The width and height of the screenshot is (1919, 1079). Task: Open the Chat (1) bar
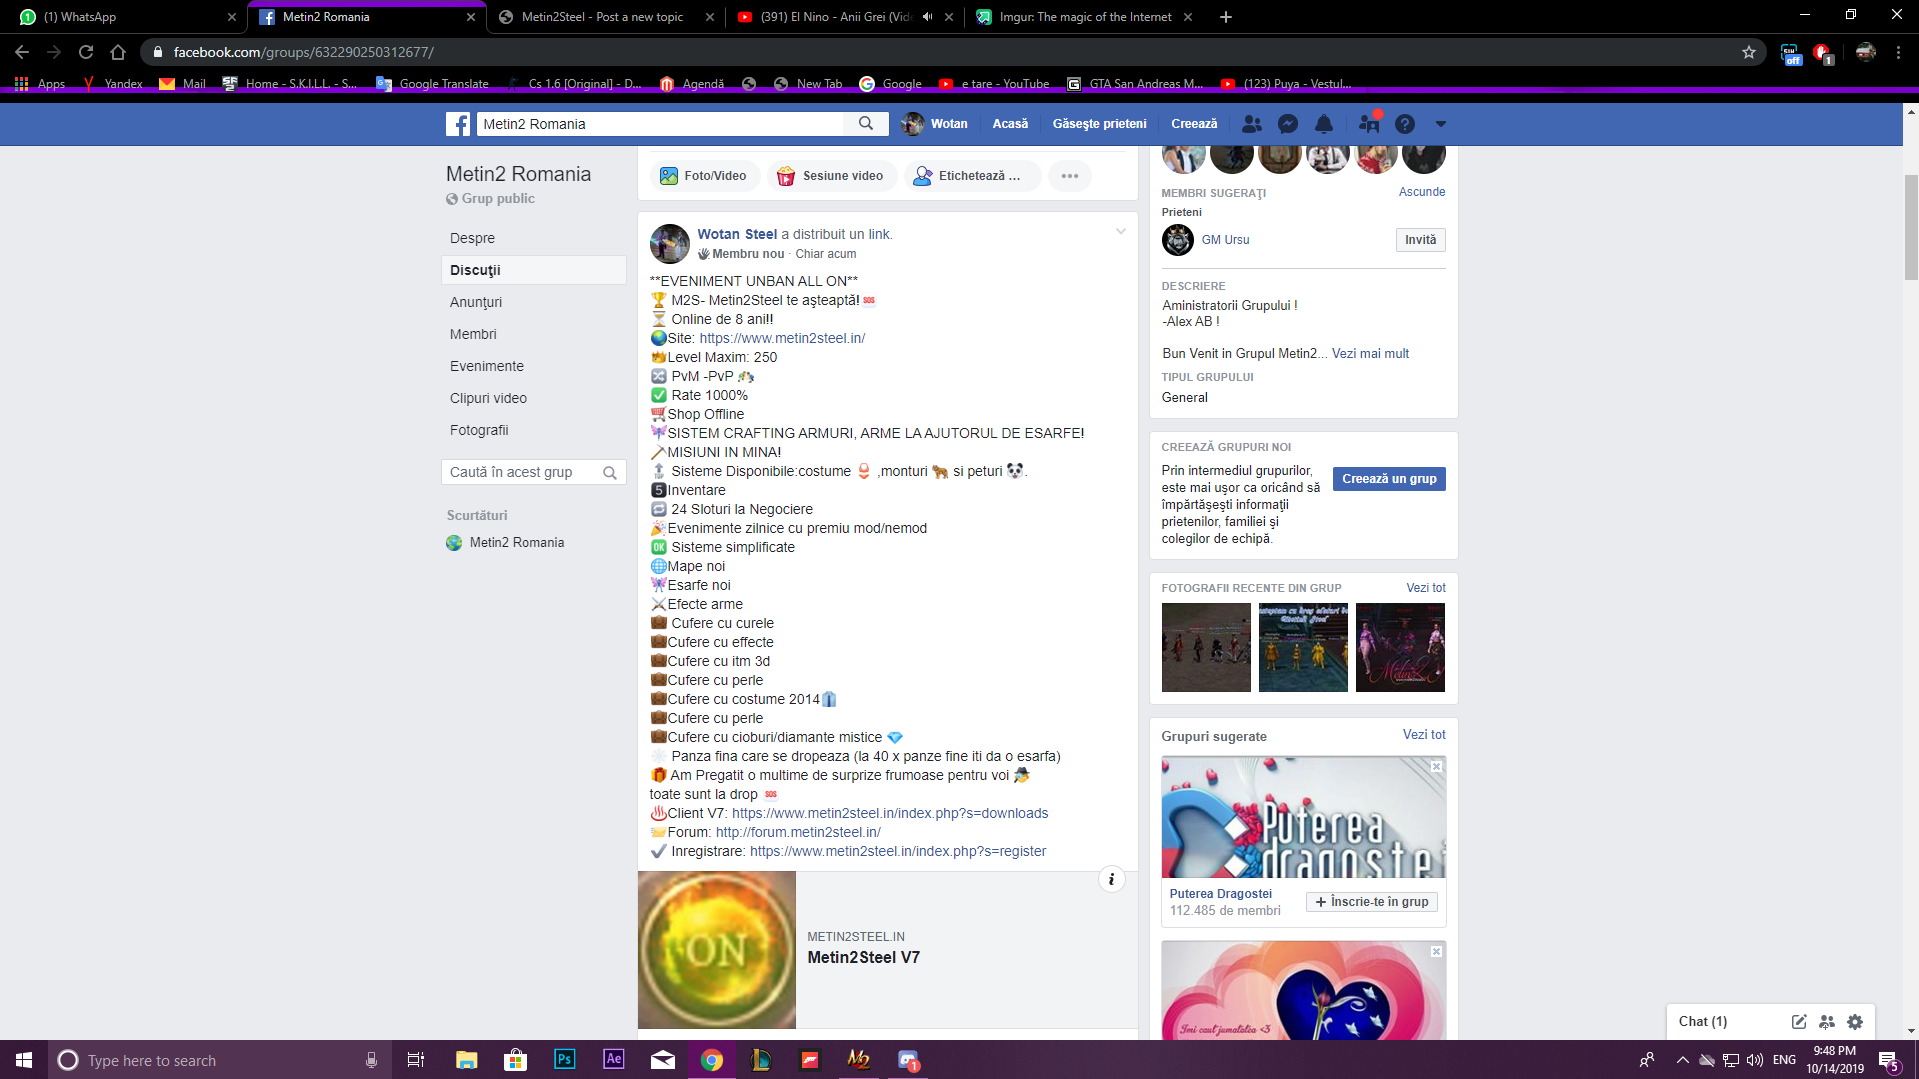pos(1703,1021)
